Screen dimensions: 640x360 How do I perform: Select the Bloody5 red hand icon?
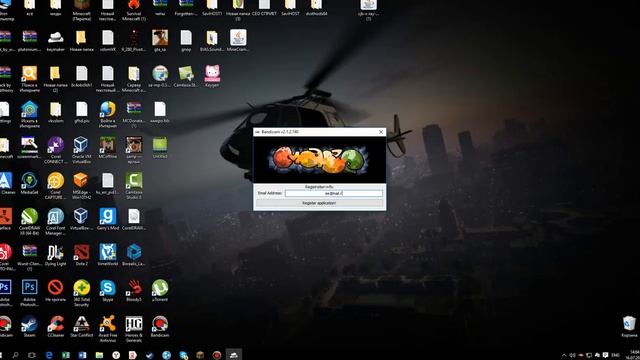(134, 291)
